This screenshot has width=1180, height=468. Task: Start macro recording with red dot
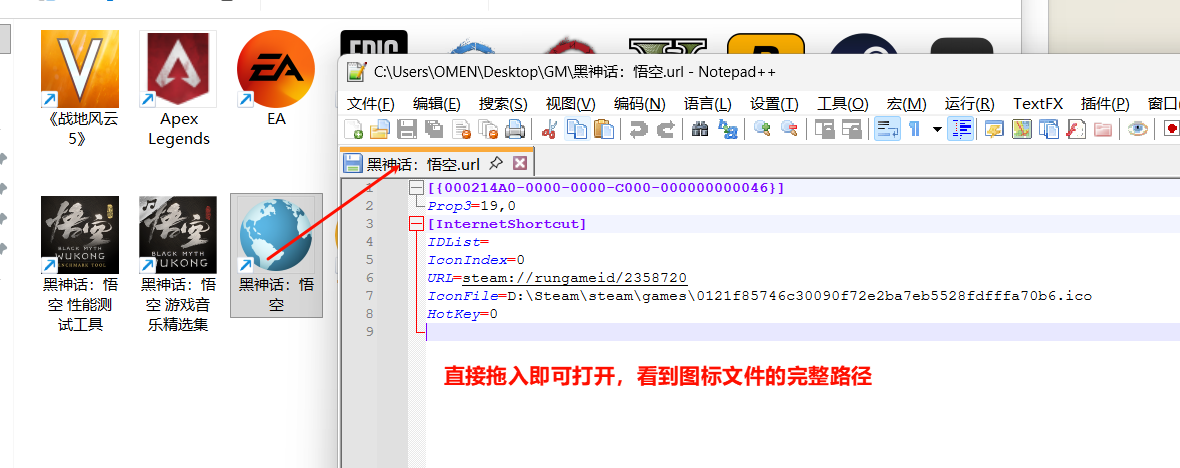tap(1171, 129)
